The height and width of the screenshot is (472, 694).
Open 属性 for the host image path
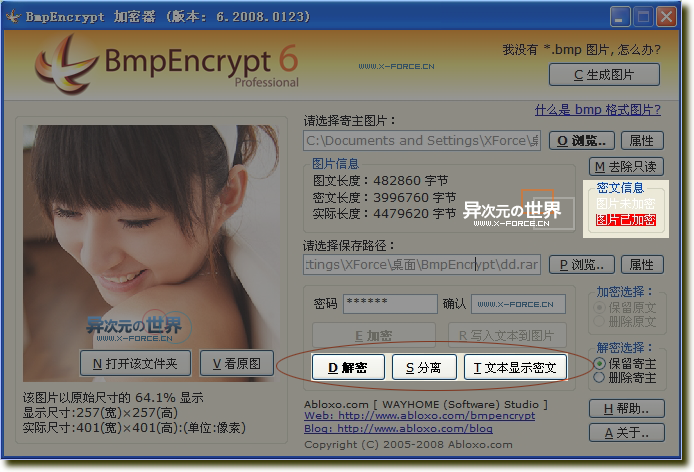(642, 141)
